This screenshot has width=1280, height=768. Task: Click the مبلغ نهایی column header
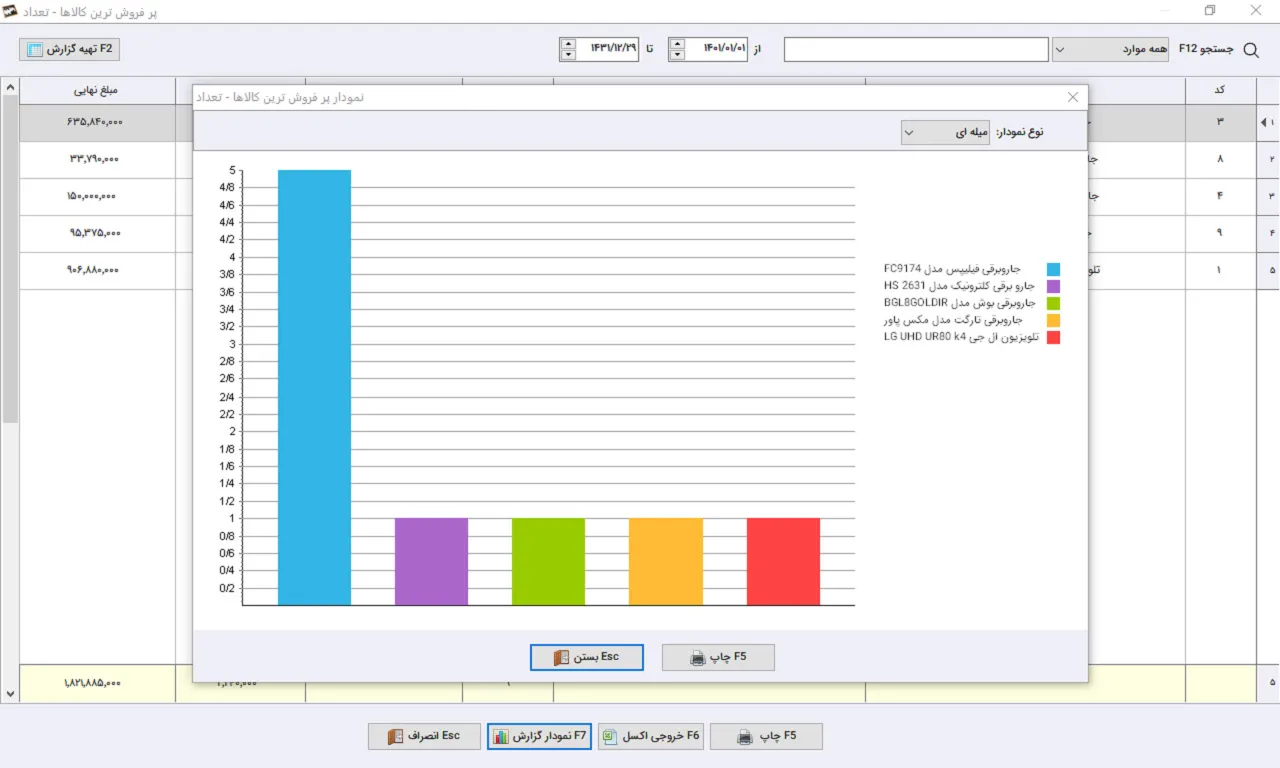pos(97,90)
